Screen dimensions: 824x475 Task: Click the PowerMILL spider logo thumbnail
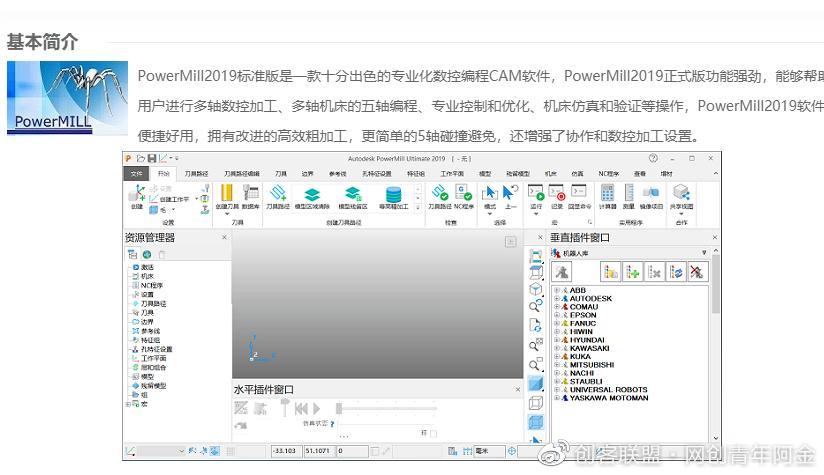click(x=67, y=98)
